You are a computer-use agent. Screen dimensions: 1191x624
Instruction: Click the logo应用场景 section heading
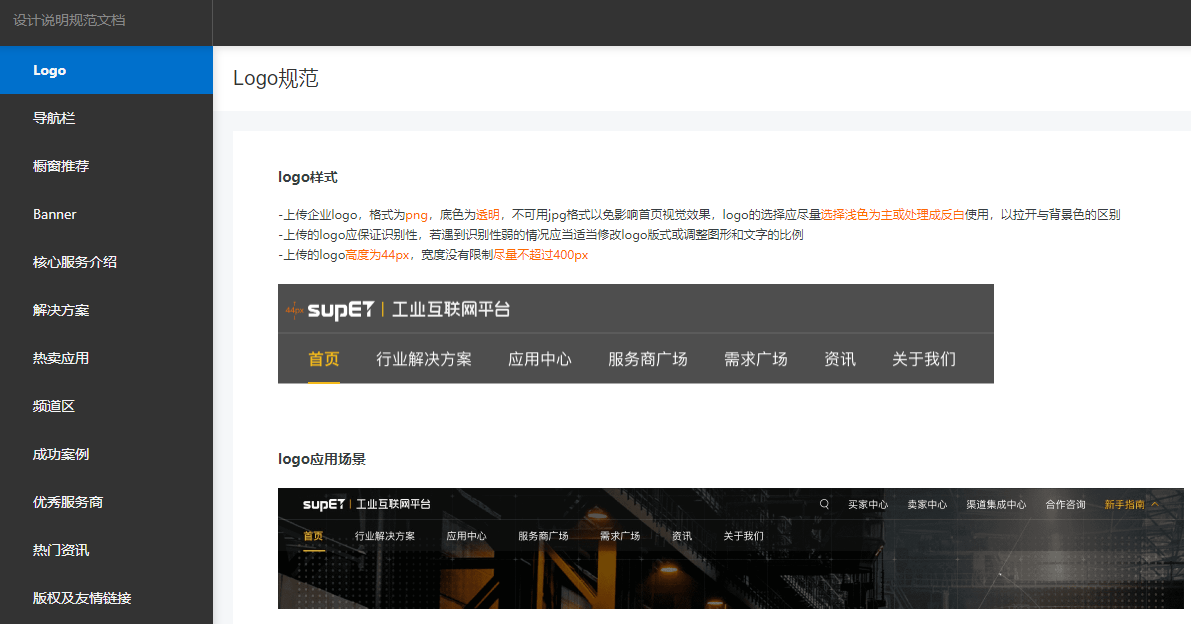[x=322, y=459]
